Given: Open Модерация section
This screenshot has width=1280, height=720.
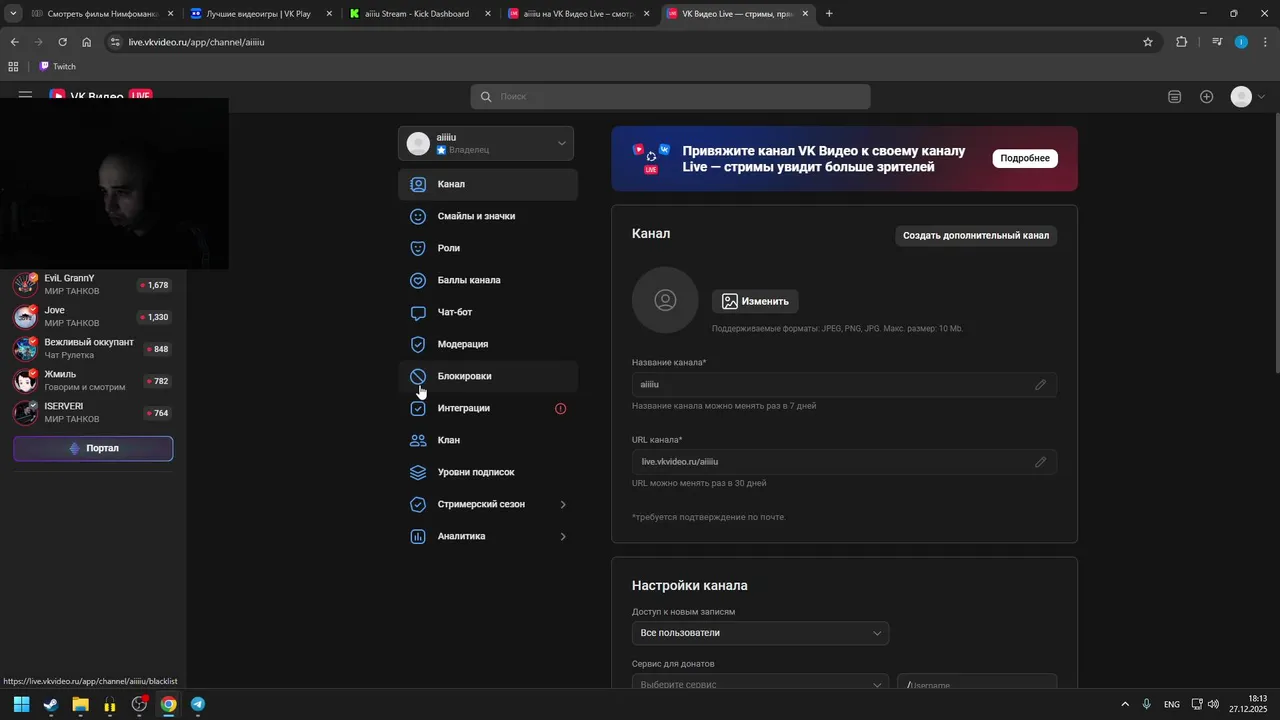Looking at the screenshot, I should click(x=488, y=344).
